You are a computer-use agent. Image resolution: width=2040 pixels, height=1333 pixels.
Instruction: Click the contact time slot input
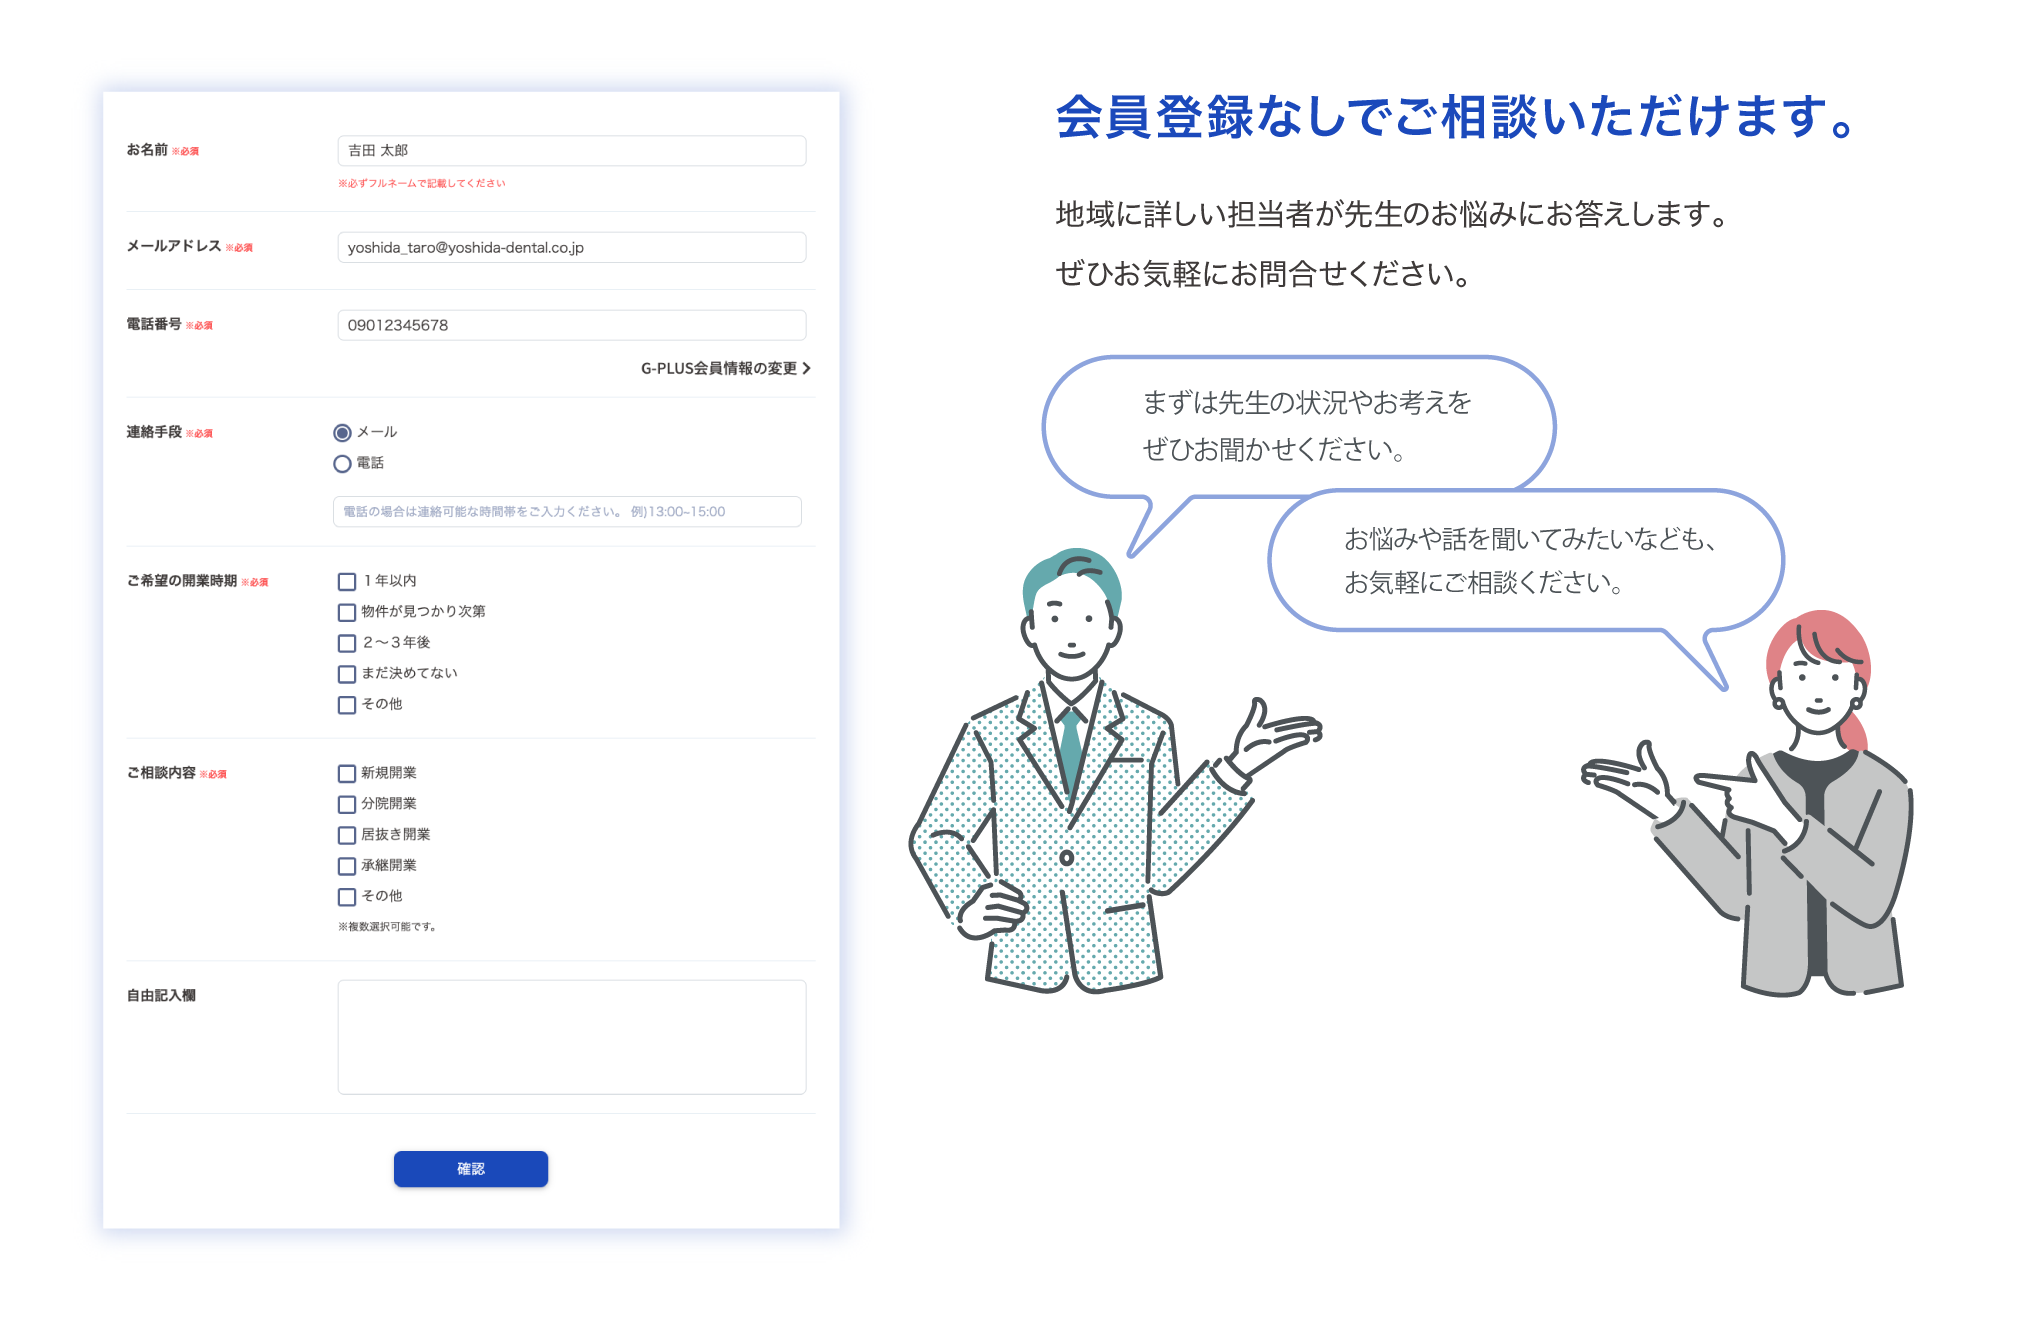[567, 512]
